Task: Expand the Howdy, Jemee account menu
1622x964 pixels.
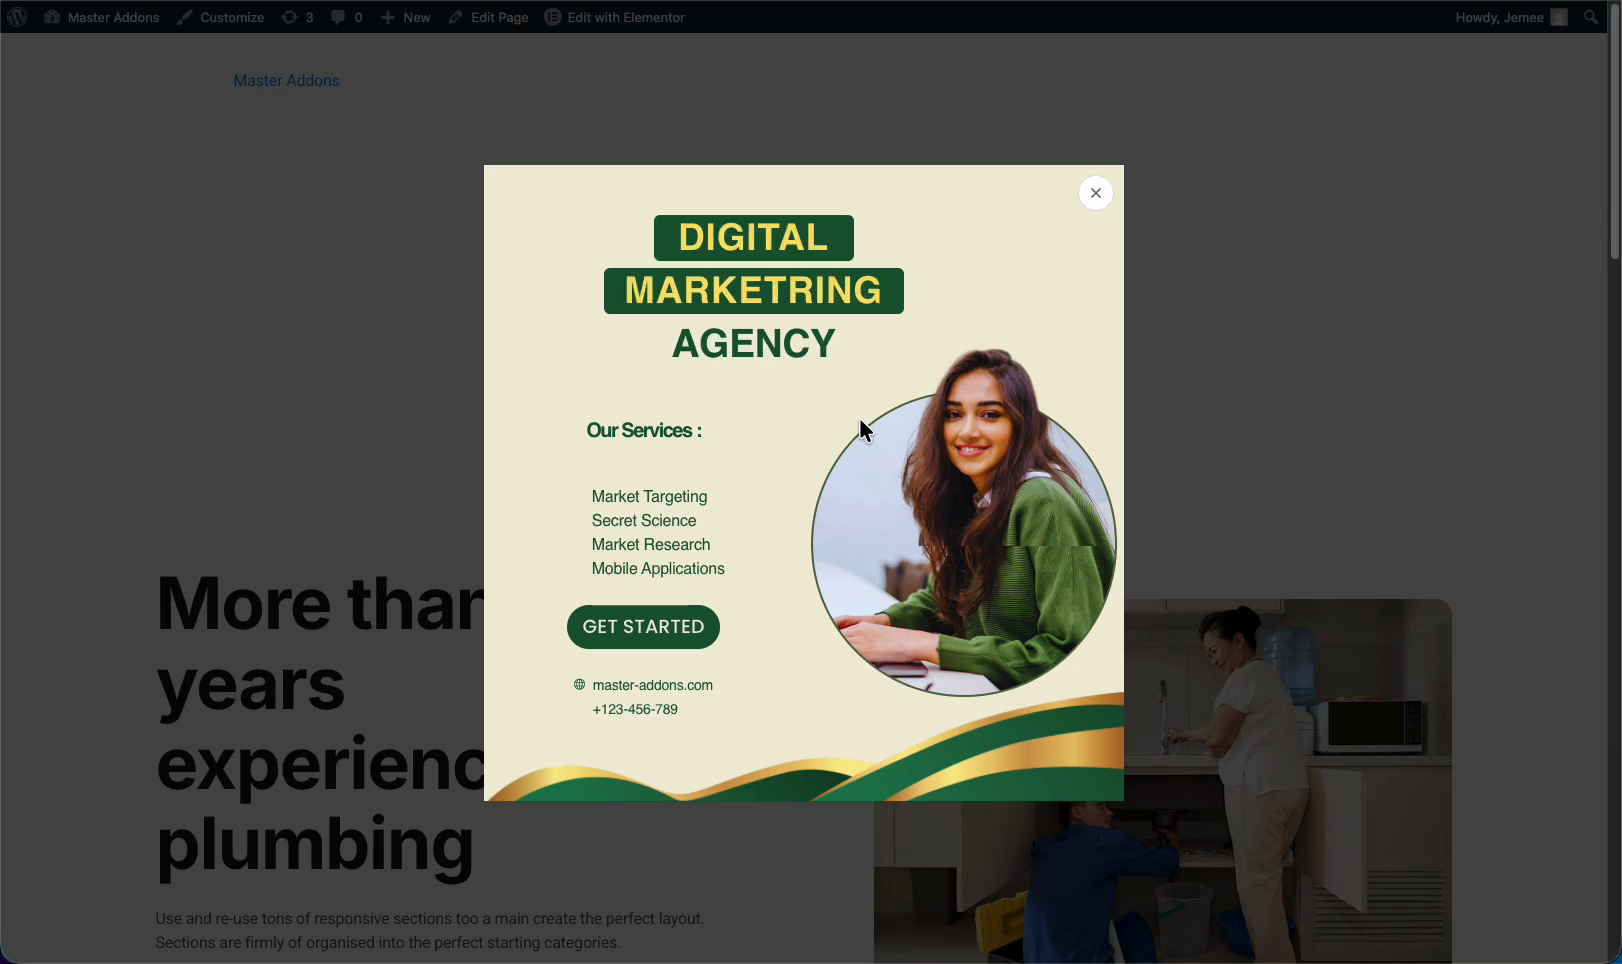Action: [x=1511, y=17]
